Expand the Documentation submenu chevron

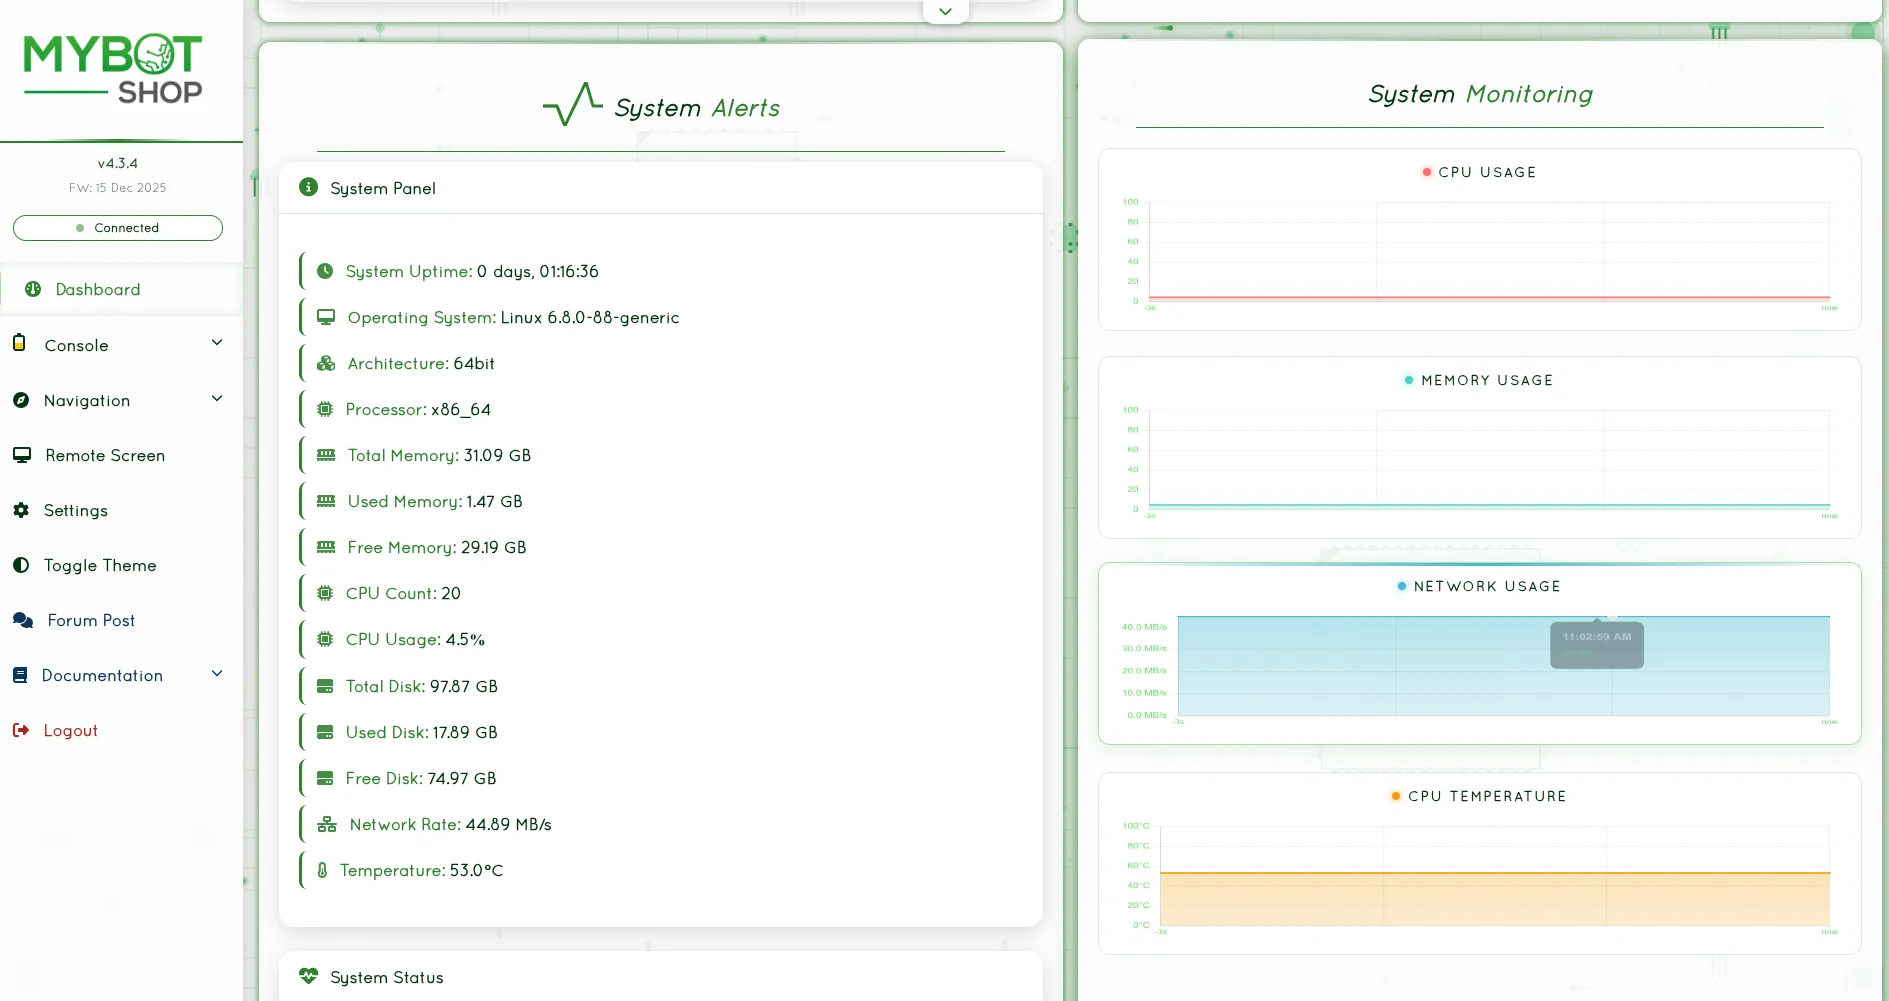[217, 674]
